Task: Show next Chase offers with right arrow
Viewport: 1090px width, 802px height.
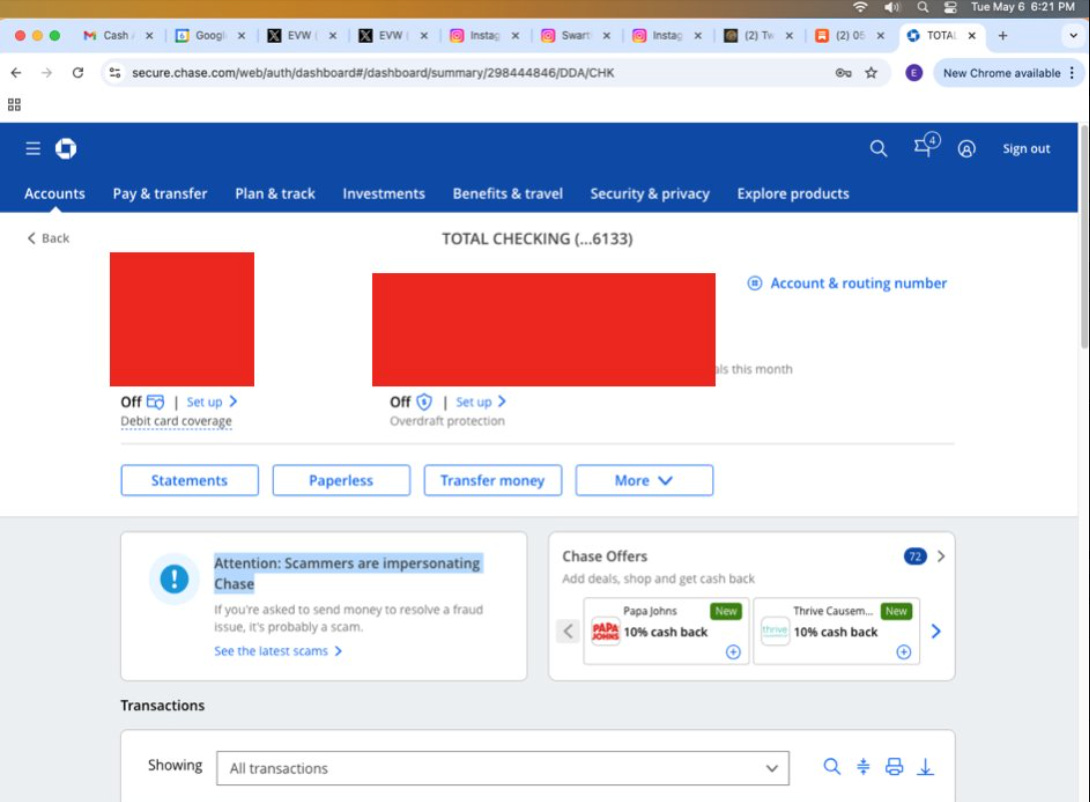Action: [x=936, y=631]
